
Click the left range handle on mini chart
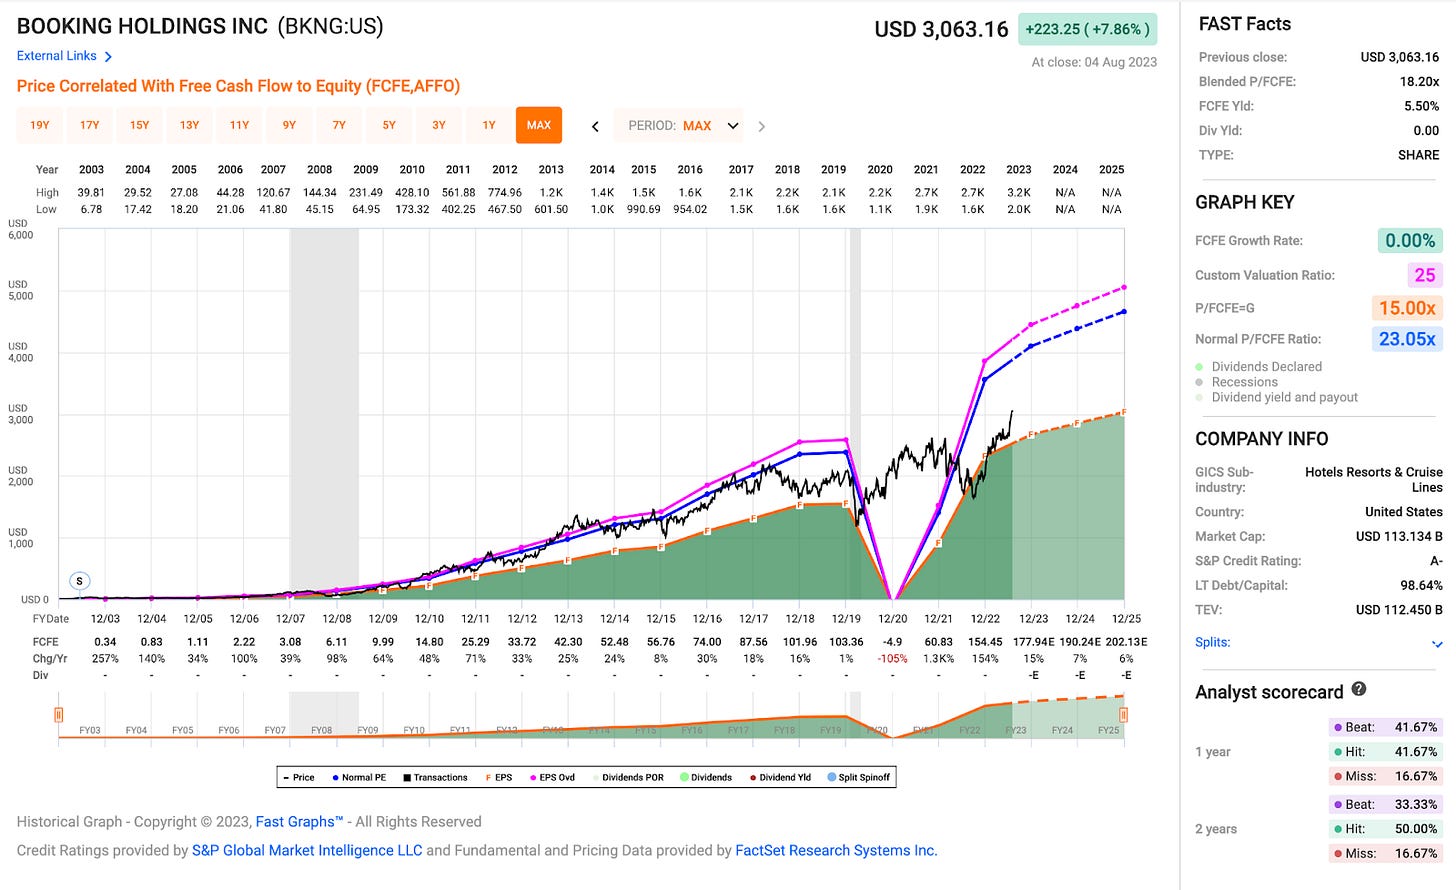pyautogui.click(x=59, y=715)
